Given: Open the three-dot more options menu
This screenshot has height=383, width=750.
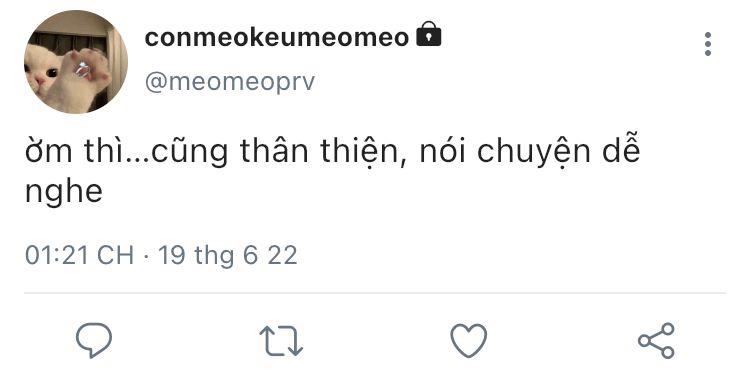Looking at the screenshot, I should click(x=708, y=44).
